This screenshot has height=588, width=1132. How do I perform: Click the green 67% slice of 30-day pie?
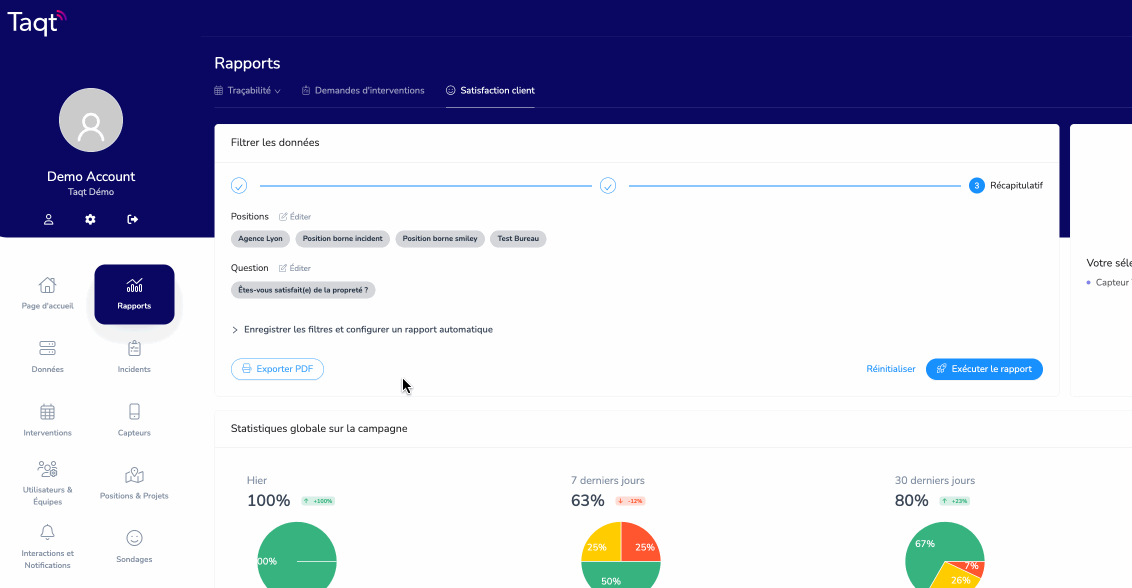tap(928, 553)
